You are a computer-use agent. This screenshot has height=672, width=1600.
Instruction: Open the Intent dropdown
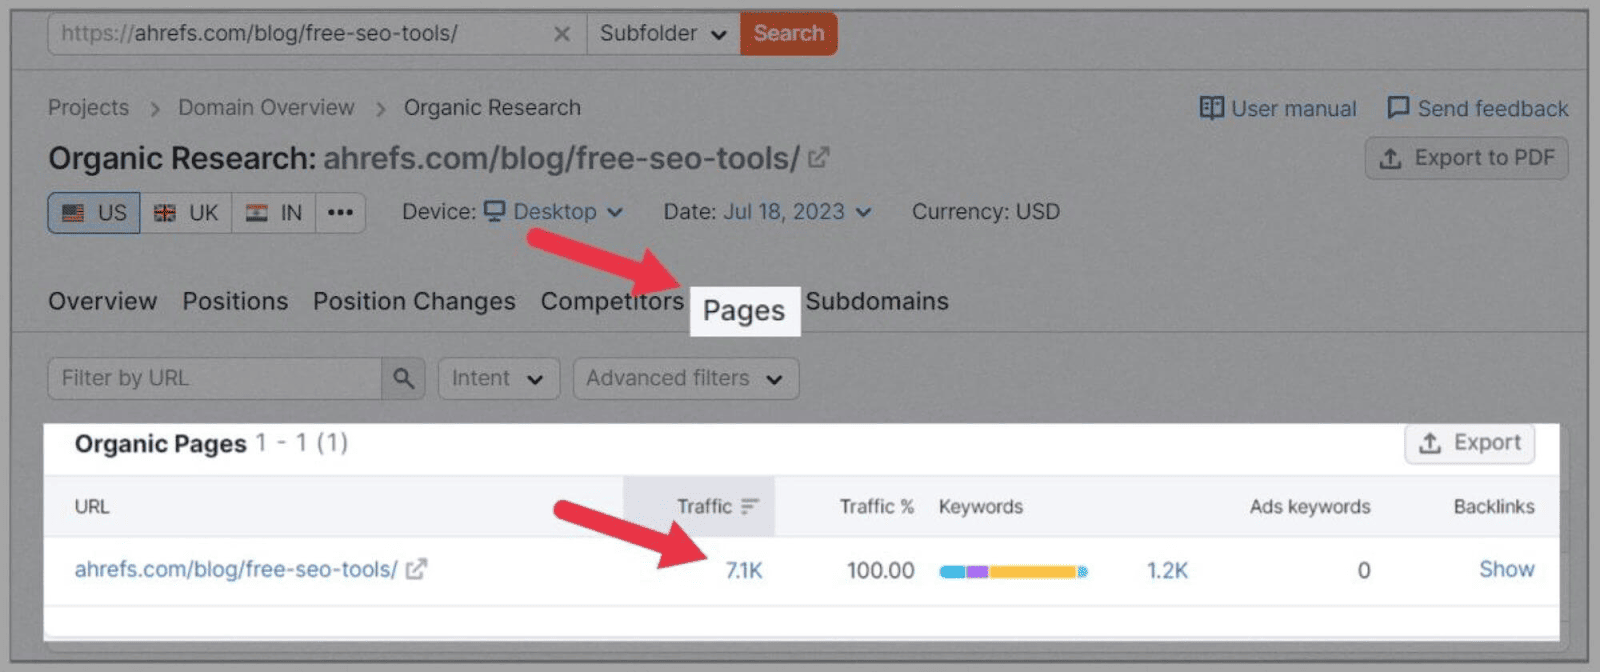[498, 378]
